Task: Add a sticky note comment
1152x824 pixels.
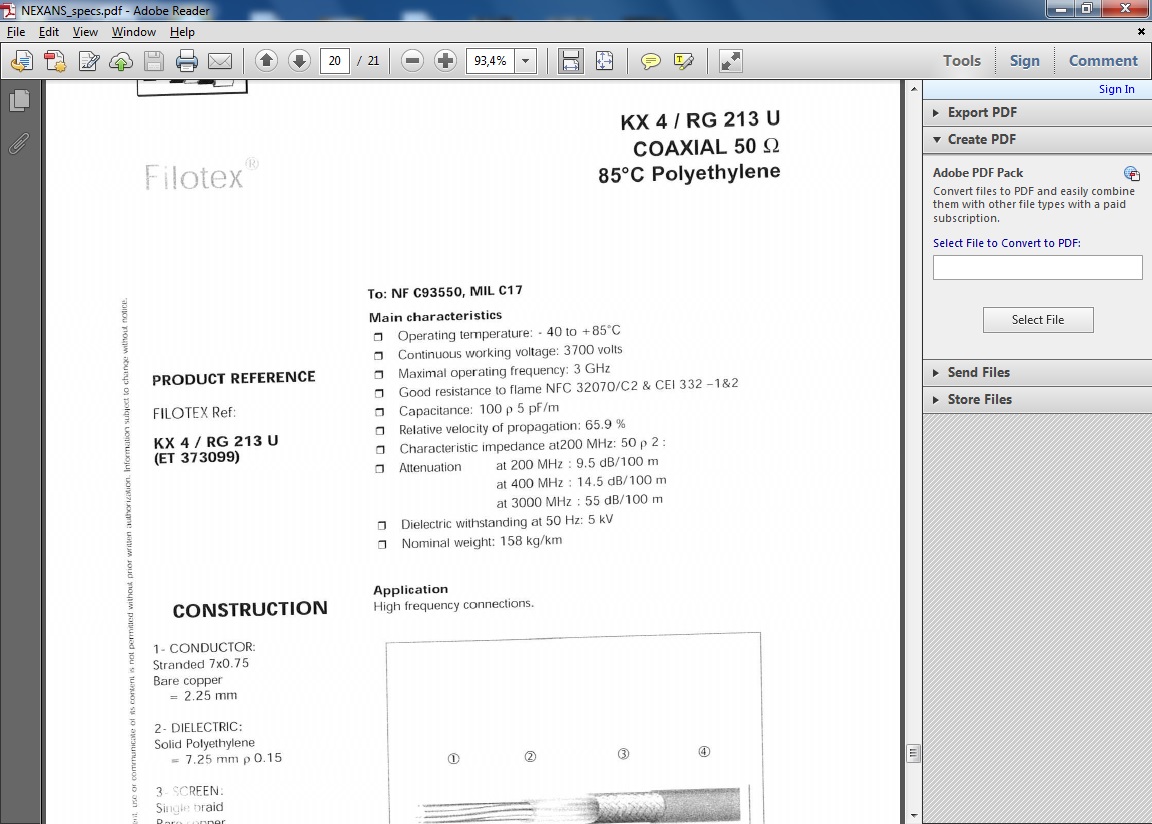Action: (x=650, y=61)
